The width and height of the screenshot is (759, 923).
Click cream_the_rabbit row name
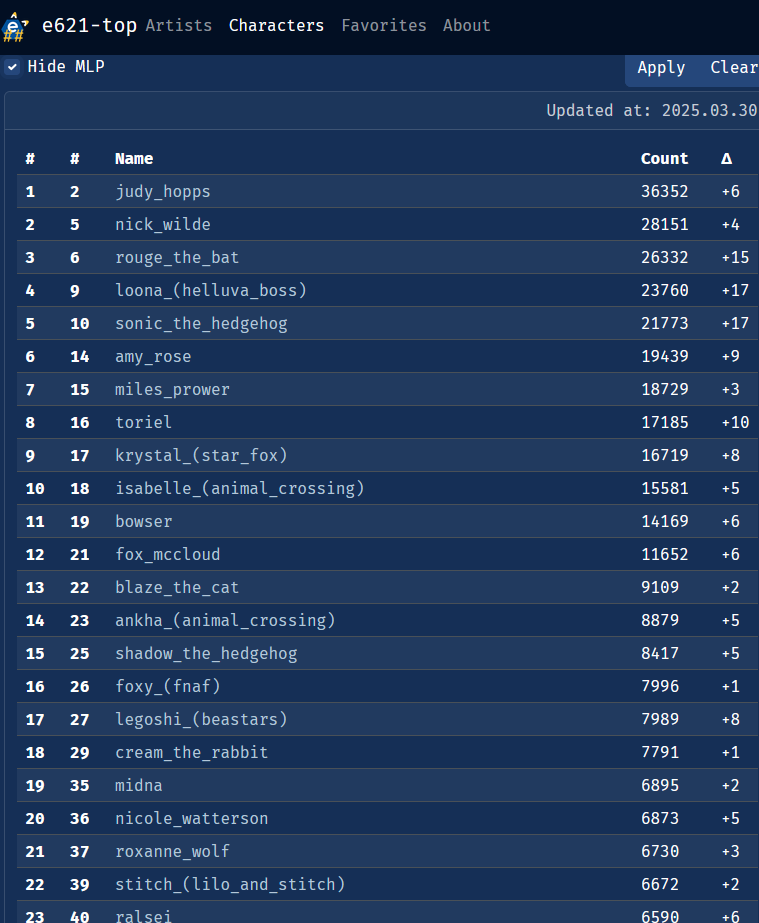coord(191,752)
